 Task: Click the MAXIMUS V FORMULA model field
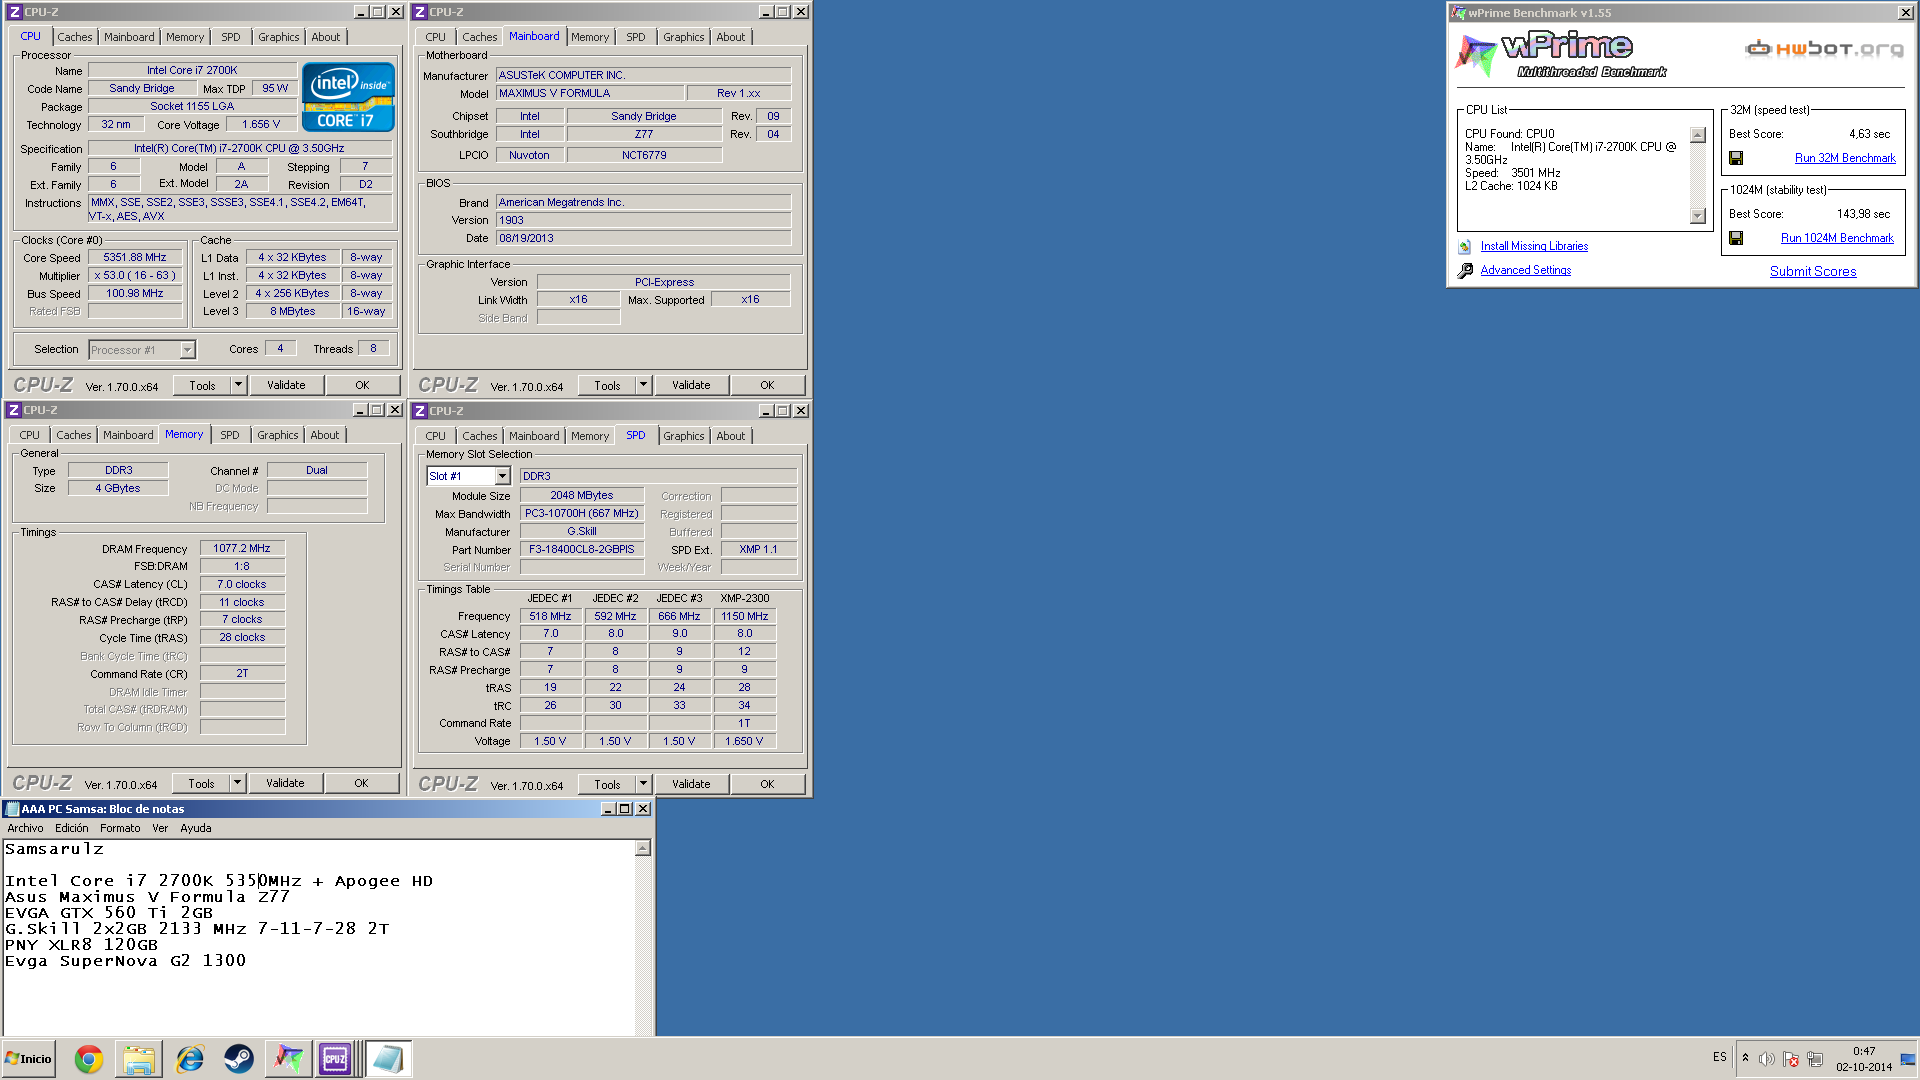[590, 93]
